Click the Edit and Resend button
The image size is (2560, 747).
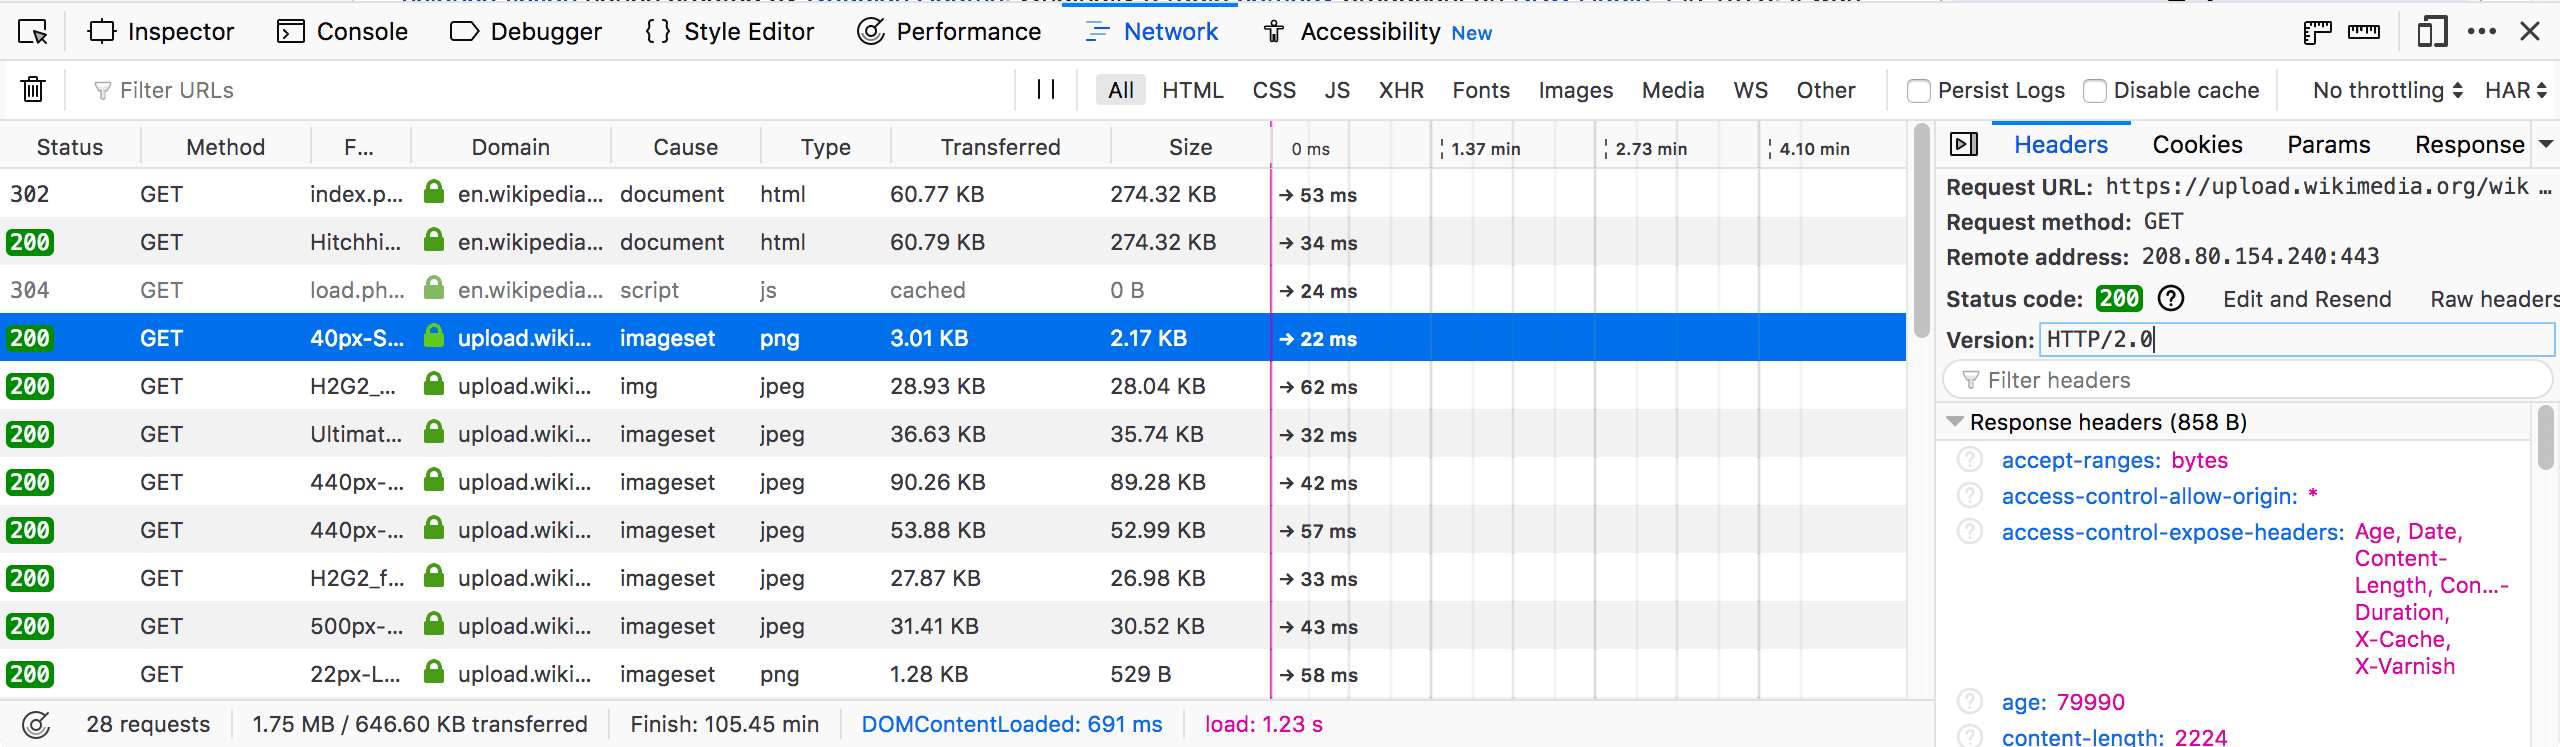tap(2307, 299)
